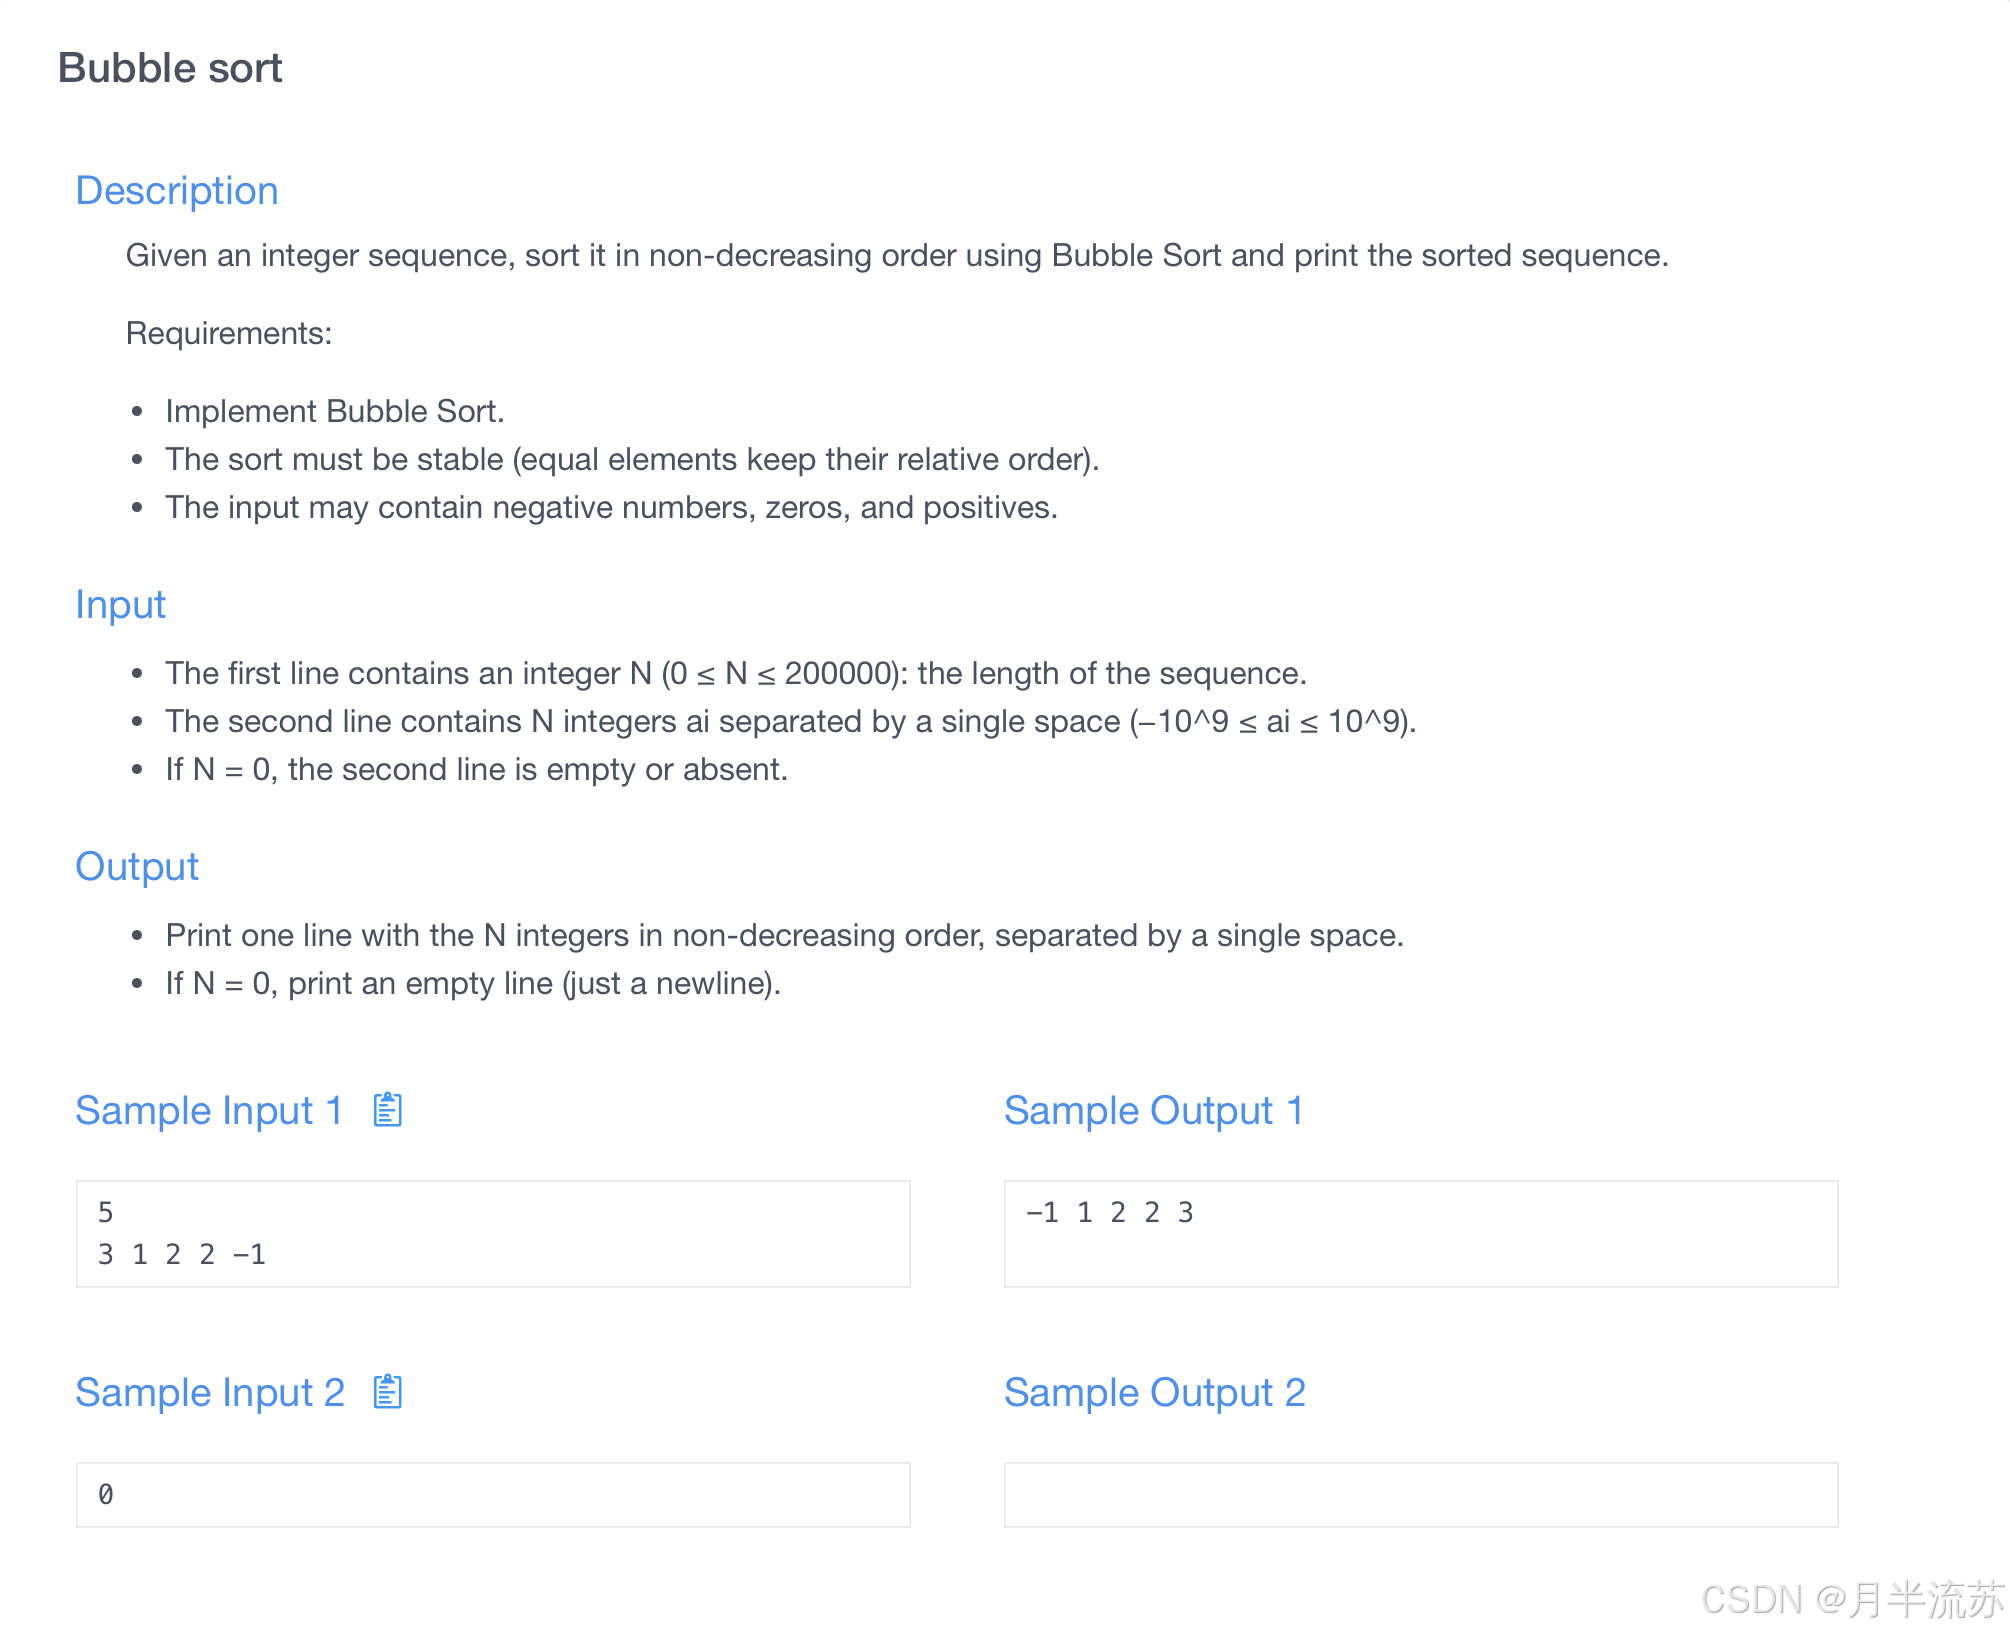Click the empty Sample Output 2 box
This screenshot has height=1634, width=2010.
point(1420,1494)
